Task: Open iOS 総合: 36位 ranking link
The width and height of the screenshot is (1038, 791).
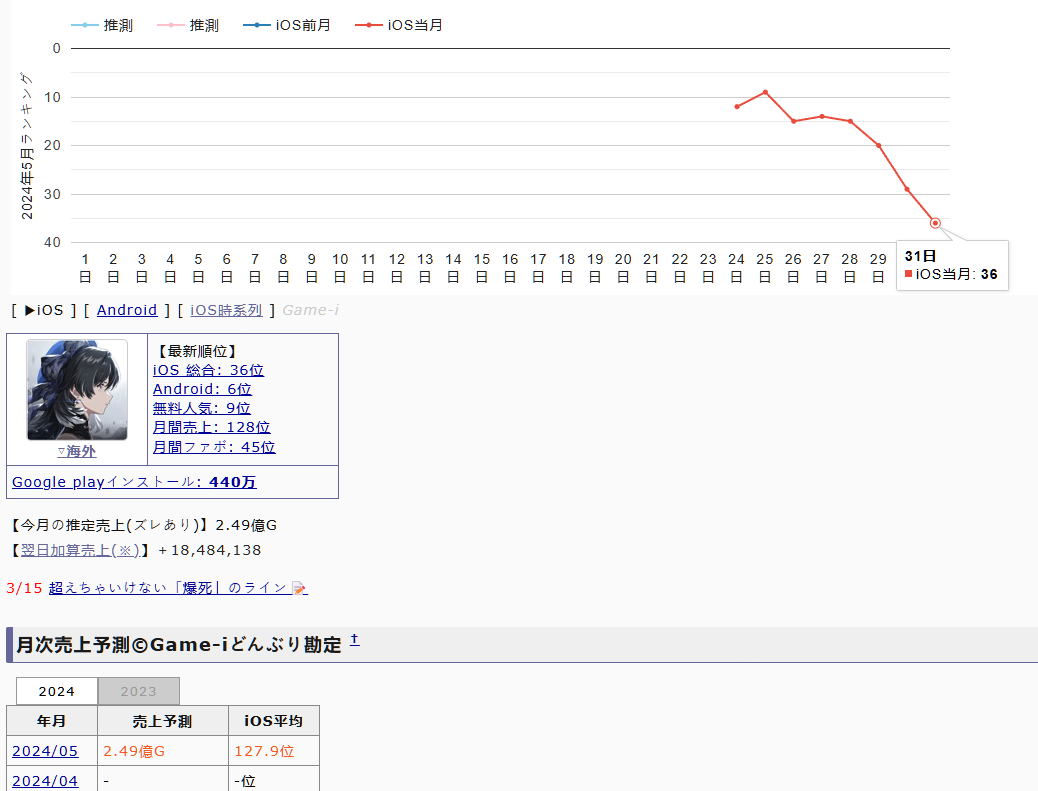Action: click(x=209, y=370)
